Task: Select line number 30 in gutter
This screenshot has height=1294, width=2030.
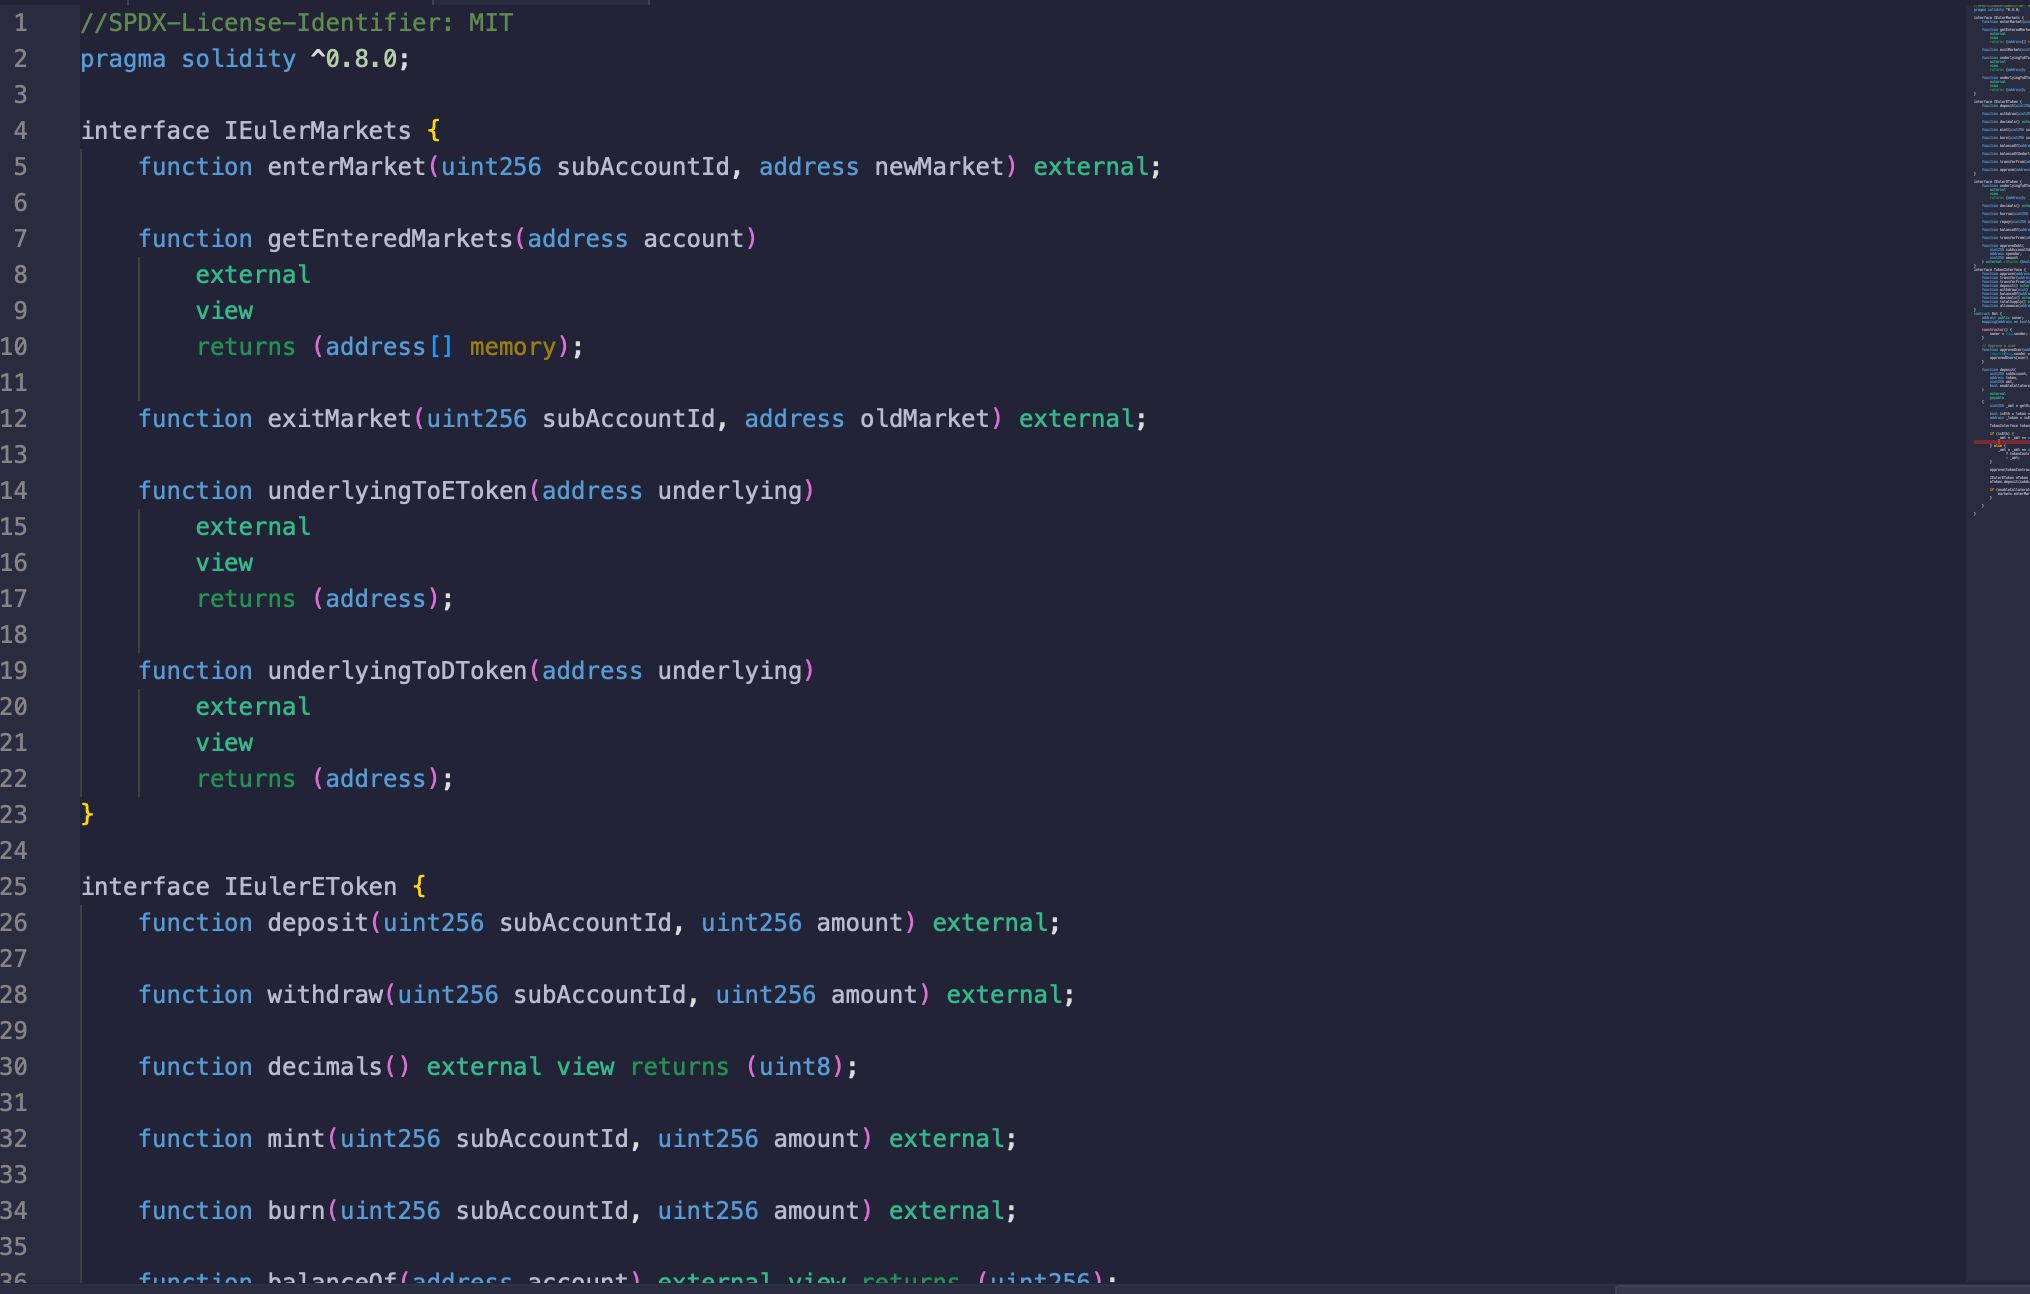Action: (14, 1066)
